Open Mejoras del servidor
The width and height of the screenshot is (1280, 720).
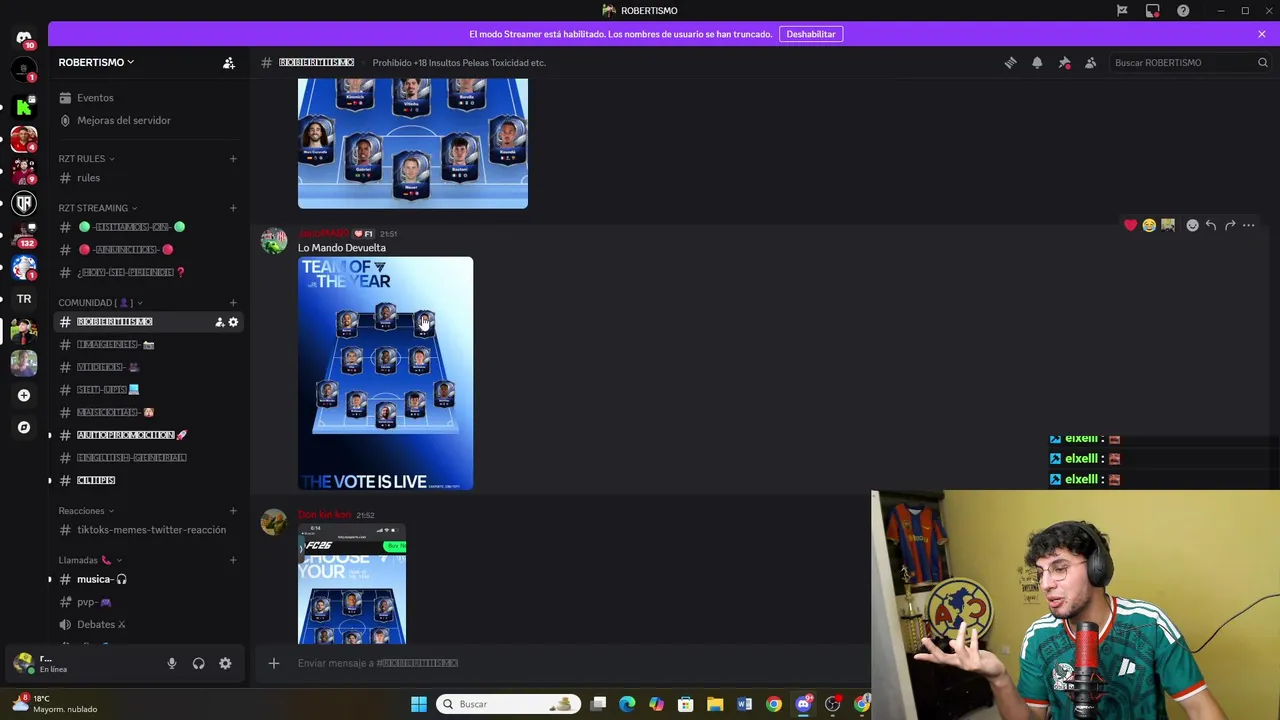pos(150,120)
